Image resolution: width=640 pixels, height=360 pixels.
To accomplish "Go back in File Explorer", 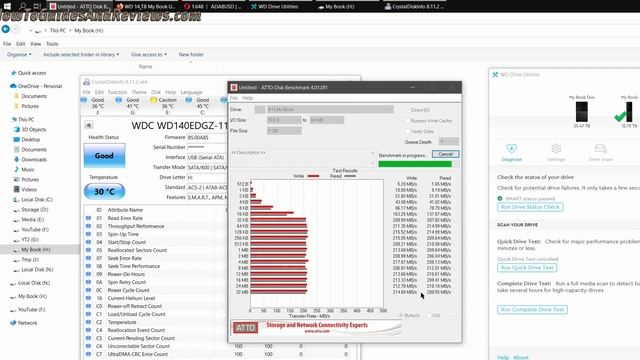I will click(6, 29).
